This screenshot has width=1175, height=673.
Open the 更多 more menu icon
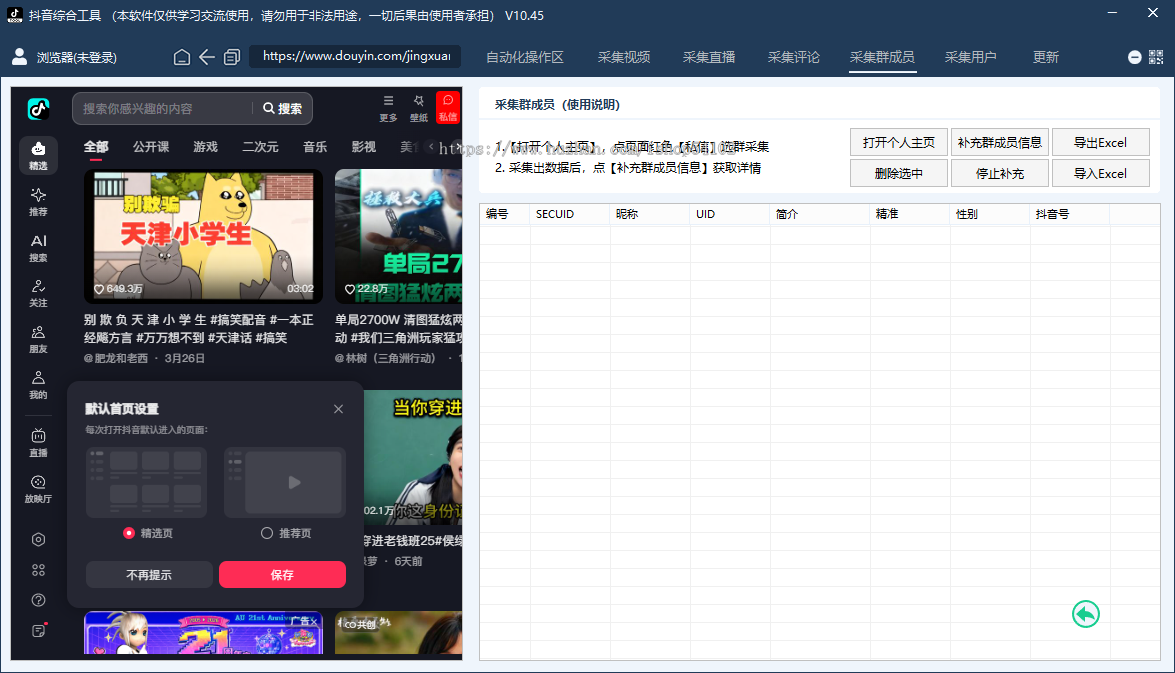click(x=388, y=108)
